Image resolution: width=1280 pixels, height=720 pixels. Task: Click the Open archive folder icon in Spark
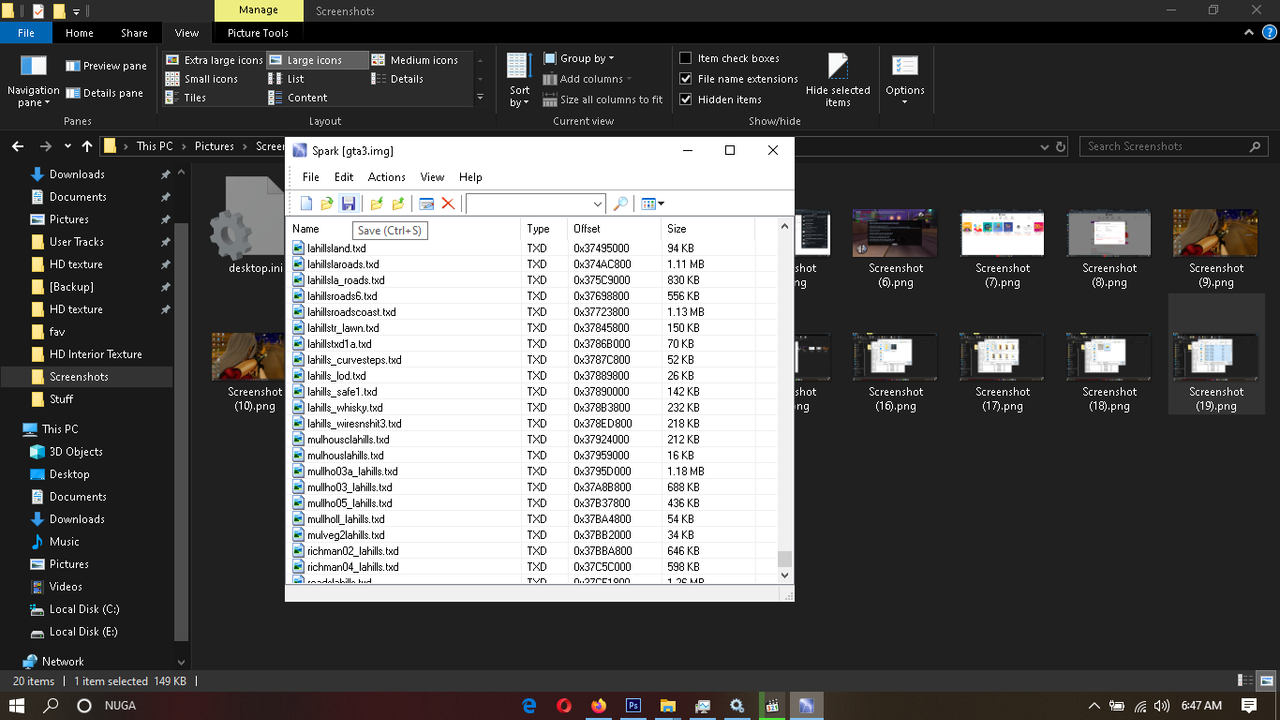tap(327, 204)
